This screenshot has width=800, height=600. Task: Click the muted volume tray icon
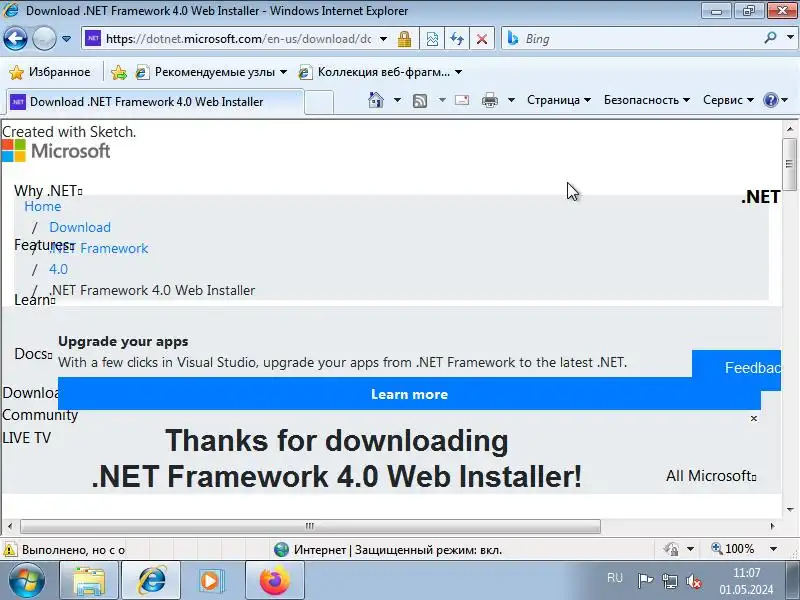coord(693,581)
